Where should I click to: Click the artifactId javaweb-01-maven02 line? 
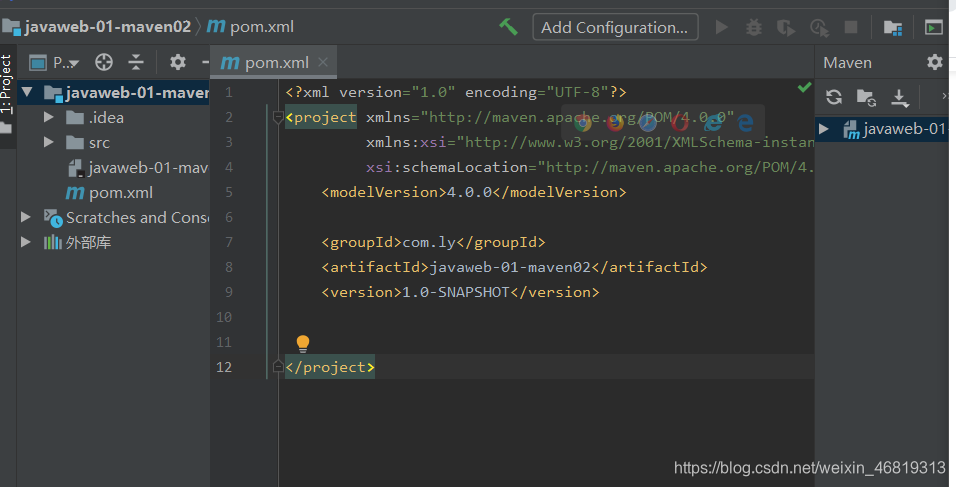click(514, 268)
